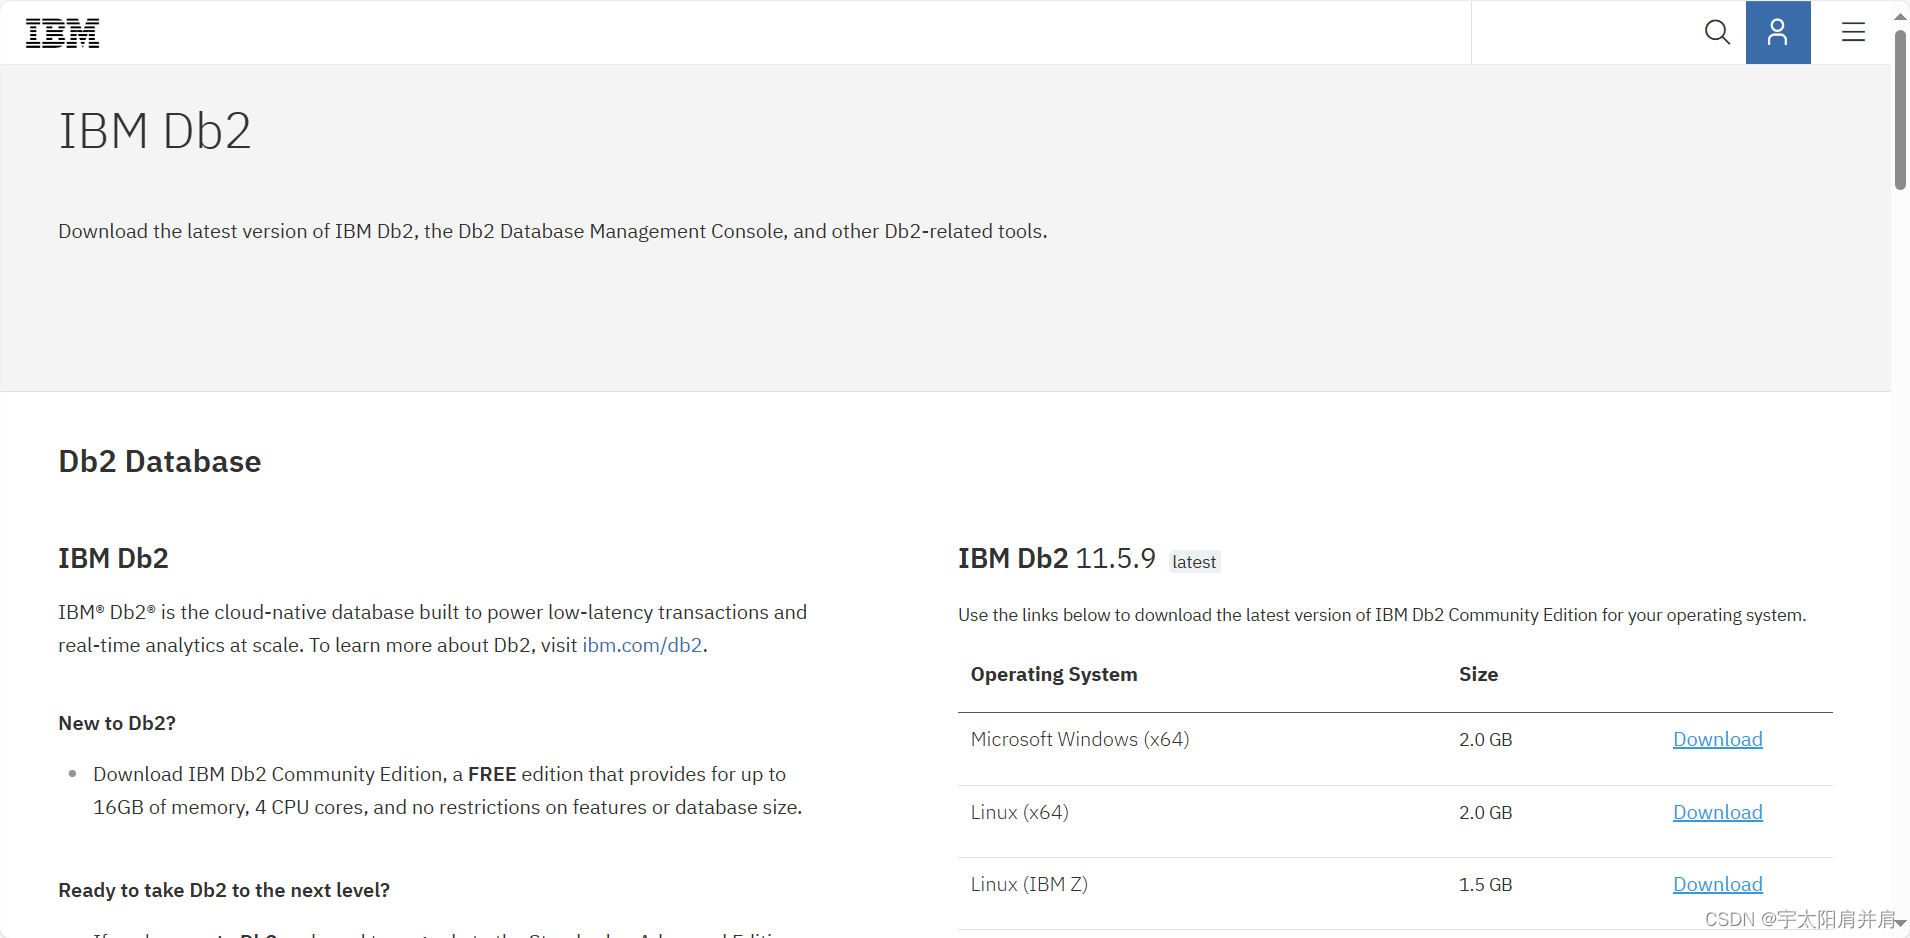The height and width of the screenshot is (938, 1910).
Task: Click the IBM Db2 11.5.9 heading
Action: tap(1057, 558)
